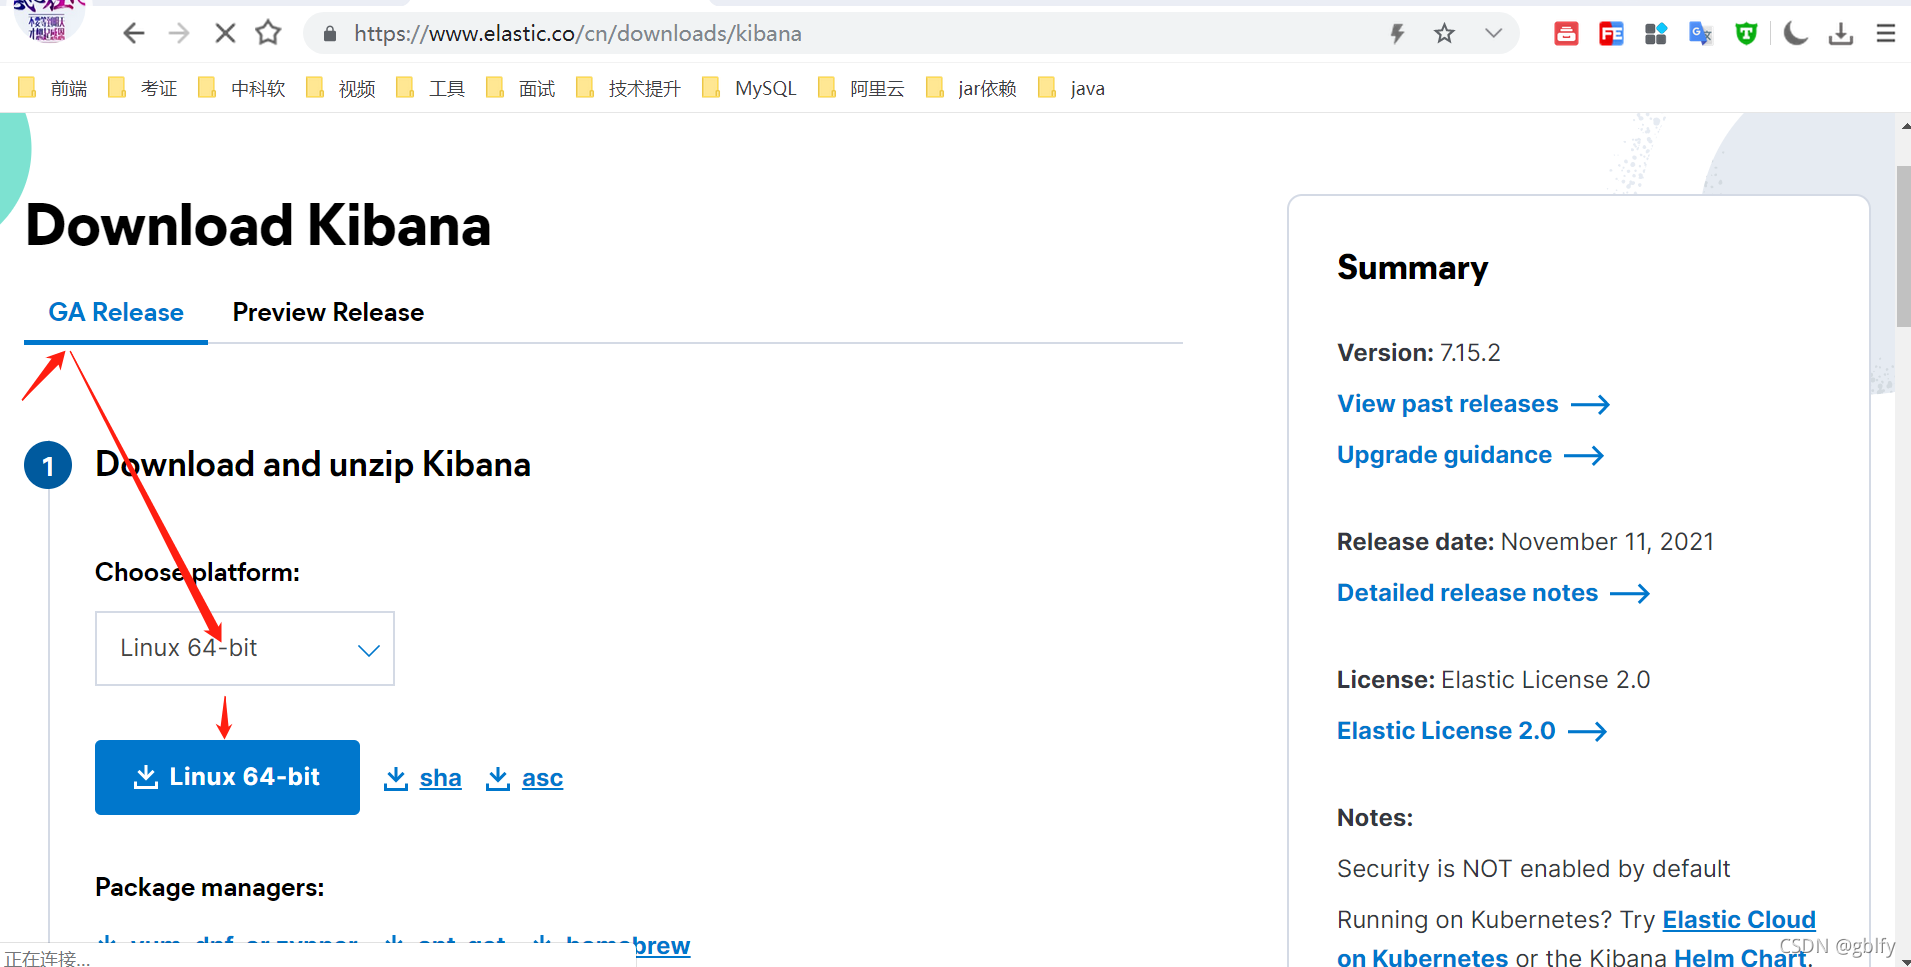The image size is (1911, 967).
Task: Open the Google Translate extension
Action: [1700, 33]
